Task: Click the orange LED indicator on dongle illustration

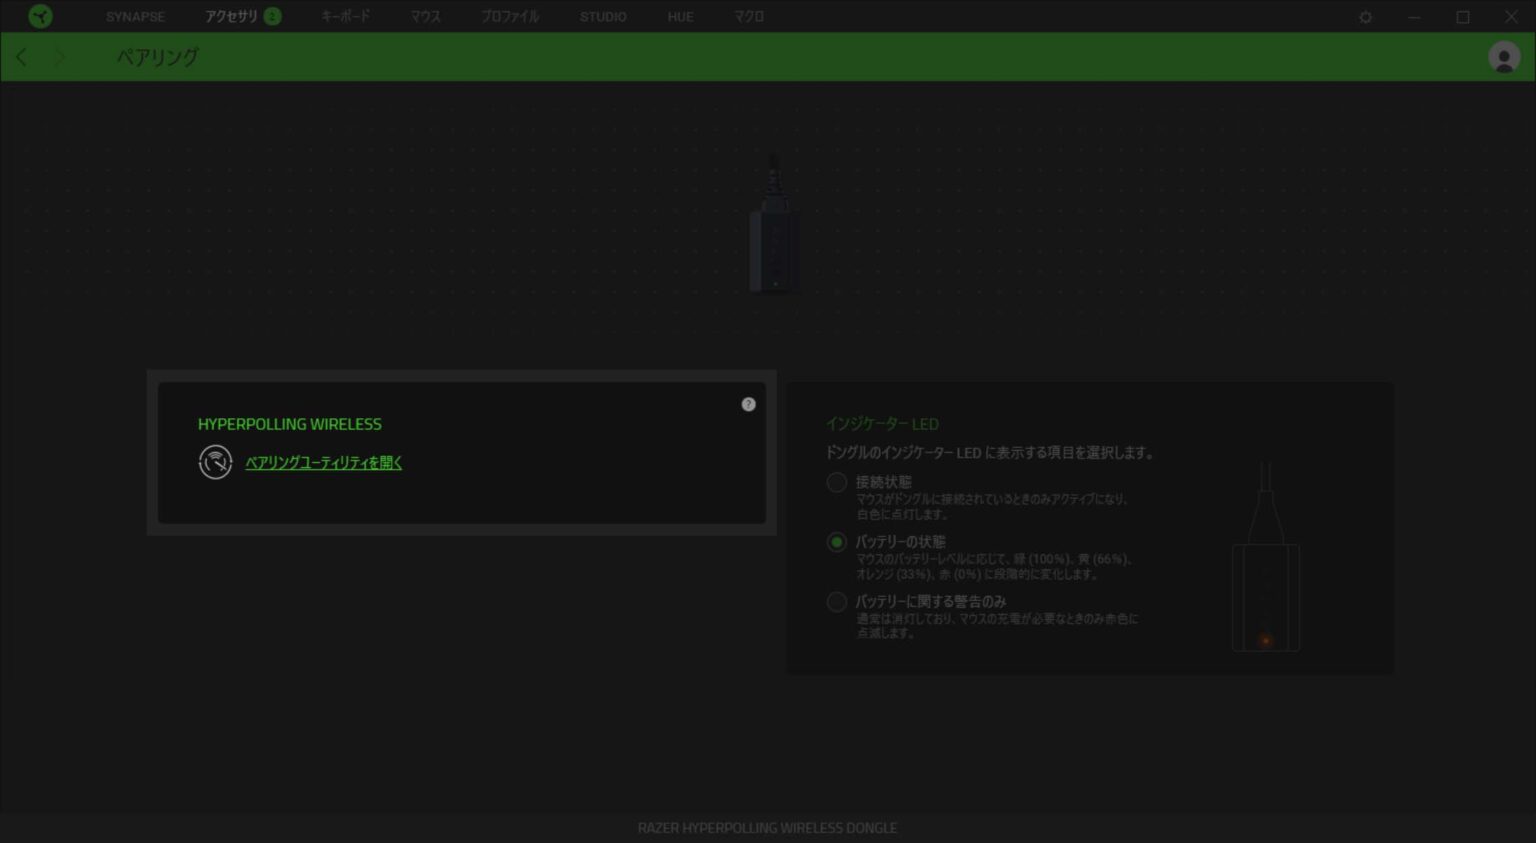Action: [x=1264, y=641]
